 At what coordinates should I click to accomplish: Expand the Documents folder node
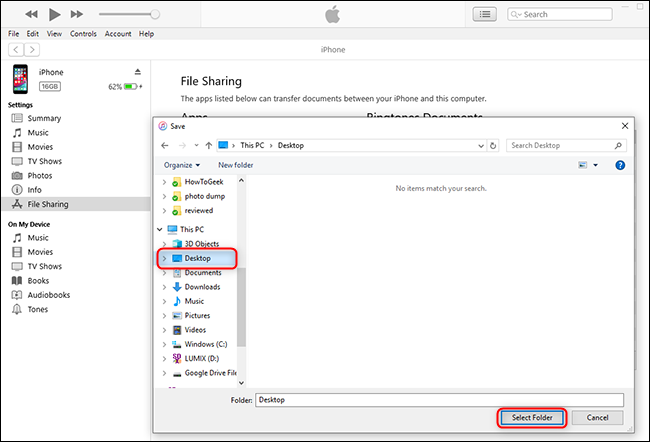click(164, 273)
